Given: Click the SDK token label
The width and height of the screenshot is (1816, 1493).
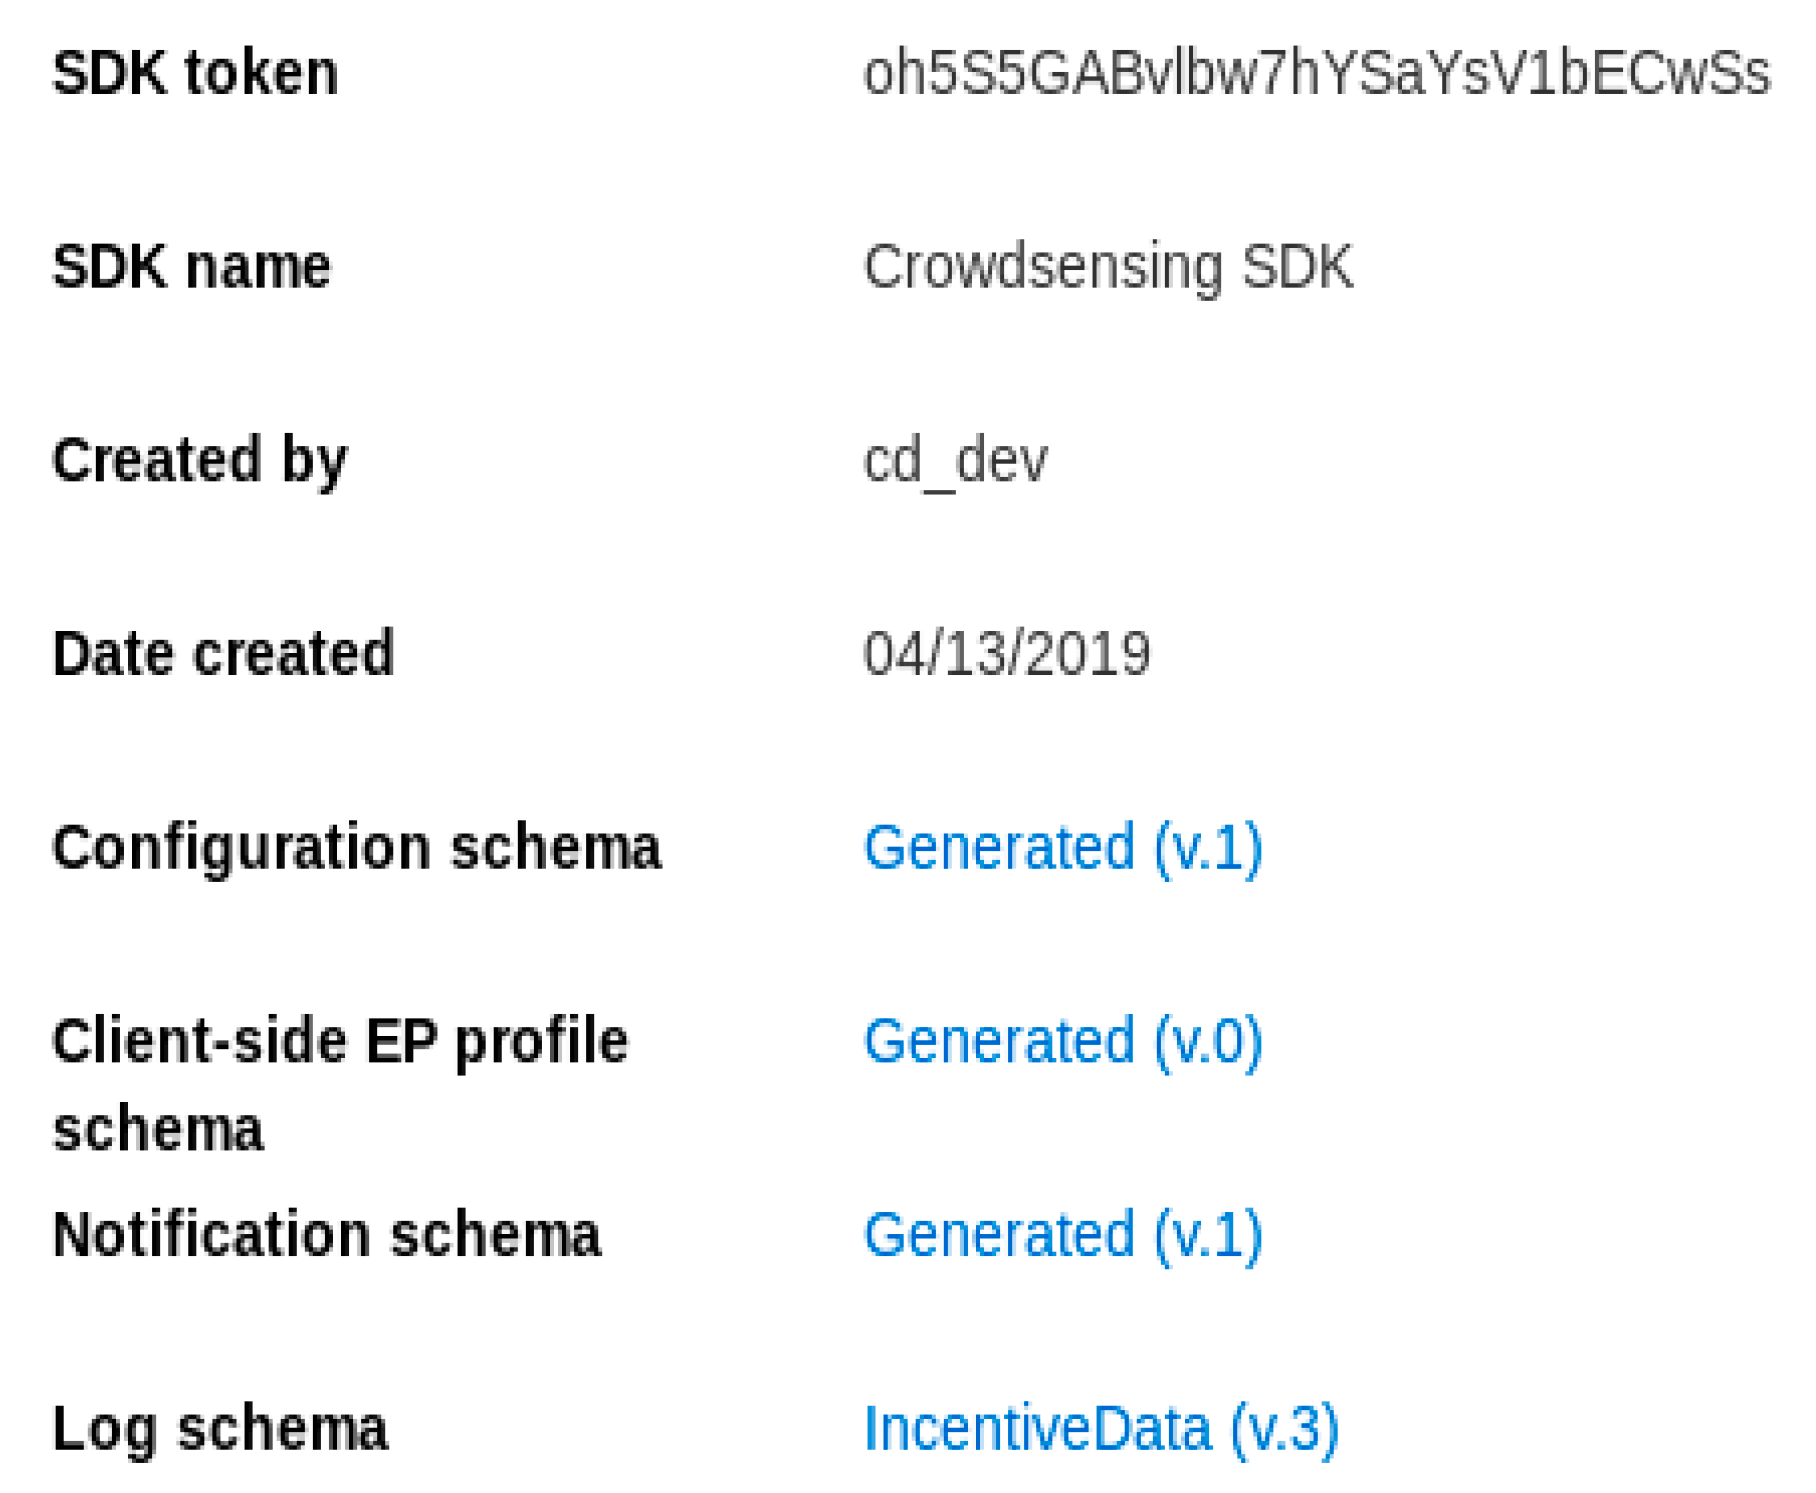Looking at the screenshot, I should 195,74.
